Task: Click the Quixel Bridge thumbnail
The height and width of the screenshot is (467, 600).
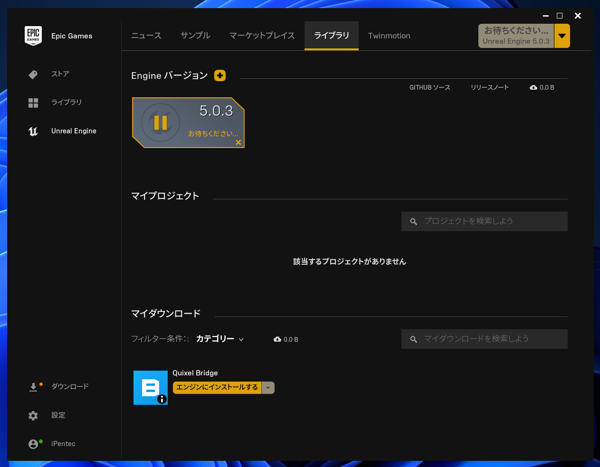Action: click(x=150, y=387)
